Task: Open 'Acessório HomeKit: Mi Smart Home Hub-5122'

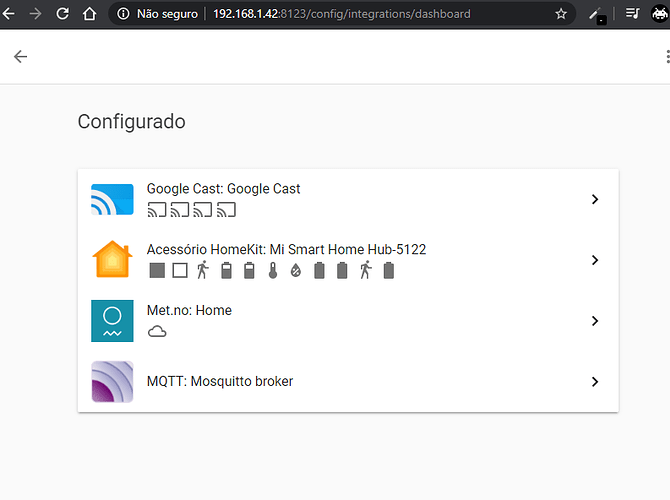Action: point(348,260)
